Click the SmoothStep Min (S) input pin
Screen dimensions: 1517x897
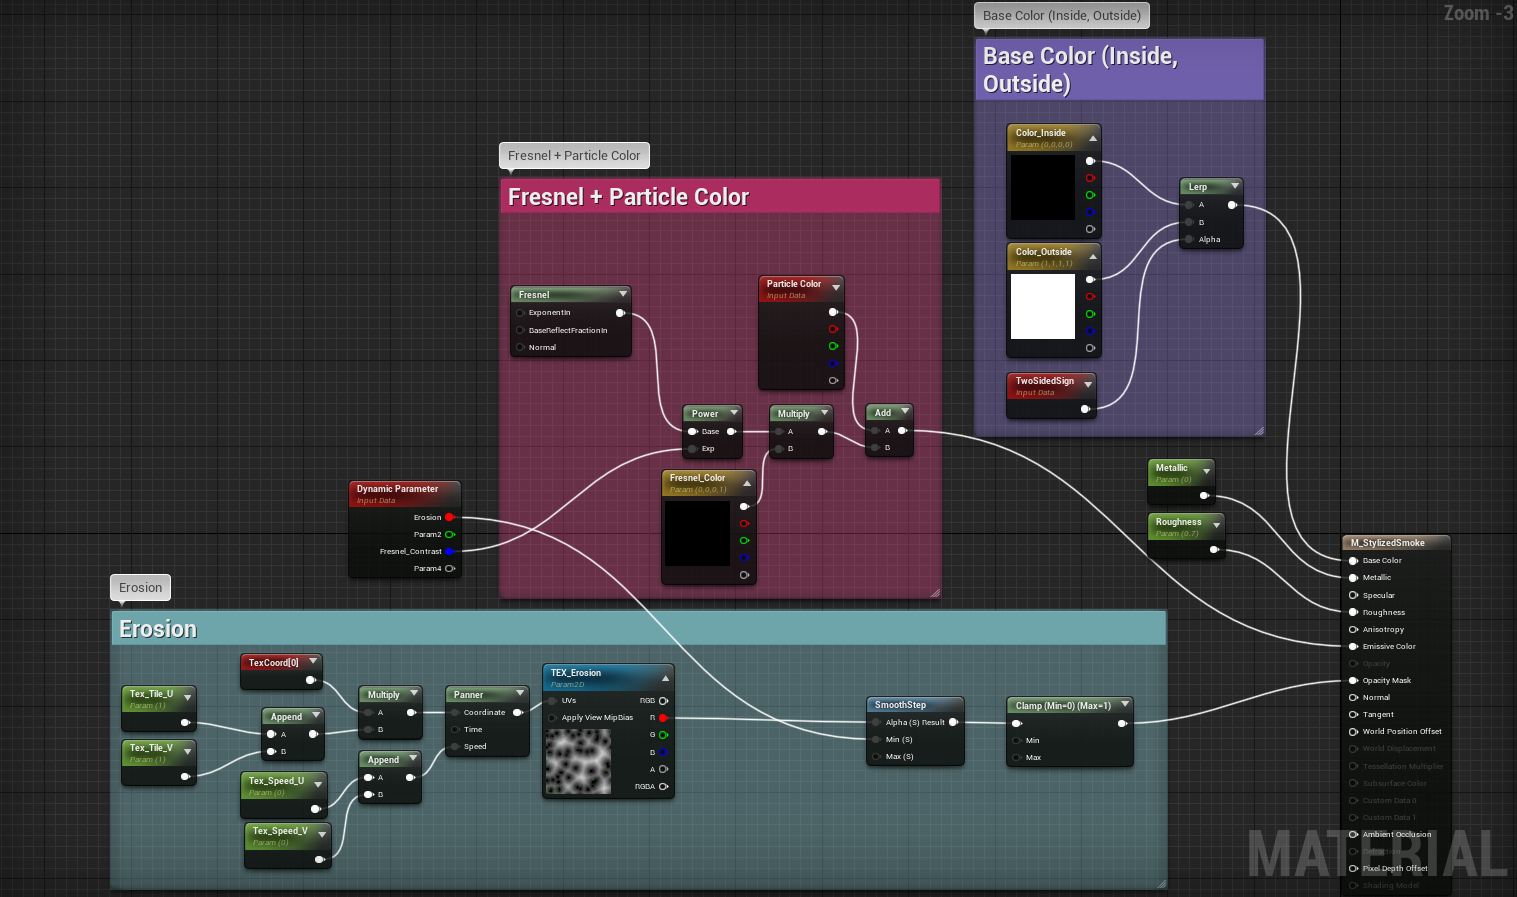(877, 739)
